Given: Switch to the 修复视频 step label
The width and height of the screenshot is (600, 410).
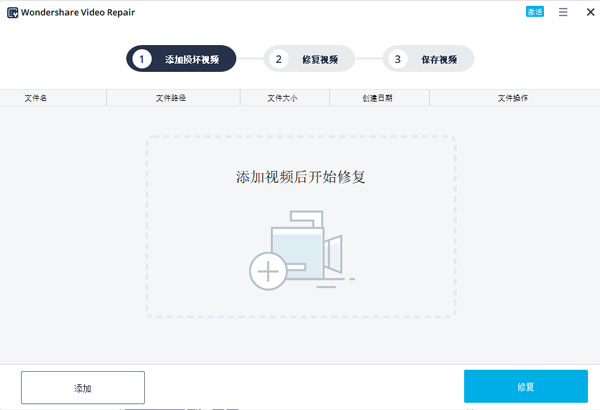Looking at the screenshot, I should [320, 59].
